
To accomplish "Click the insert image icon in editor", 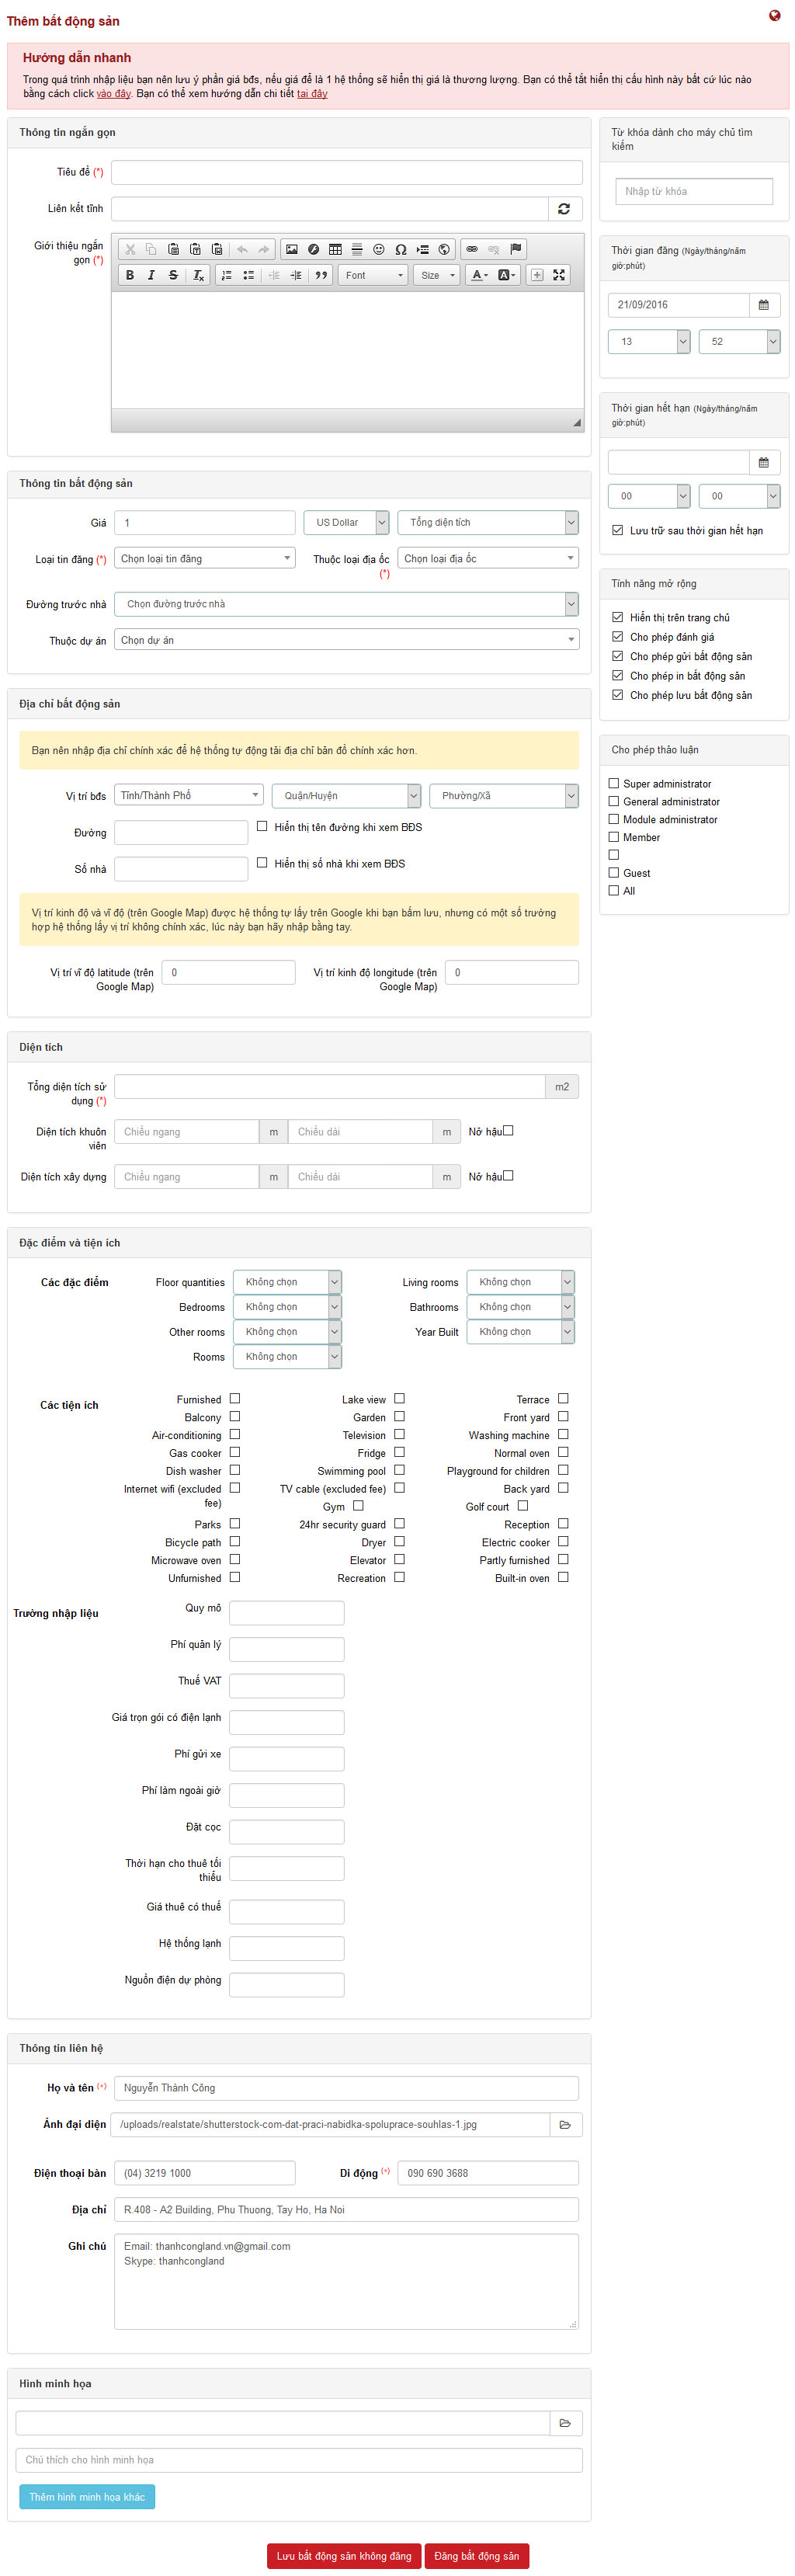I will coord(291,249).
